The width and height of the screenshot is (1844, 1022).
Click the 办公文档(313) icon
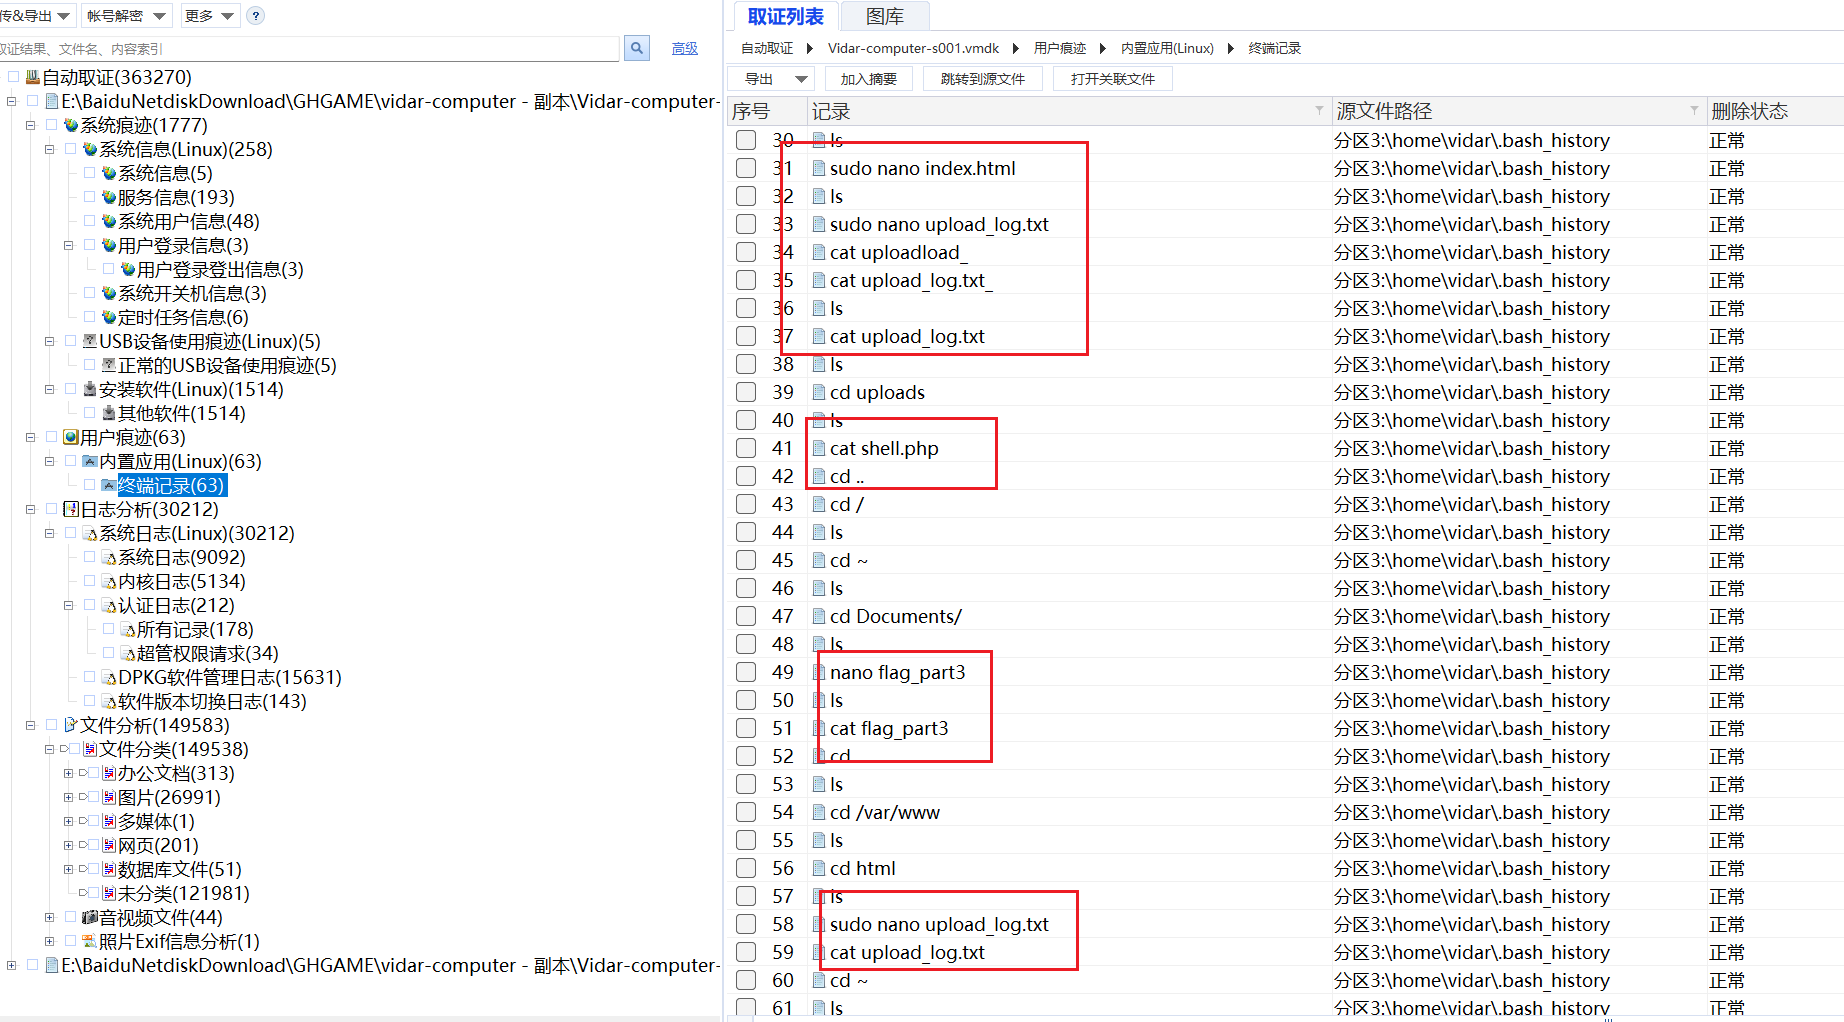click(x=109, y=773)
